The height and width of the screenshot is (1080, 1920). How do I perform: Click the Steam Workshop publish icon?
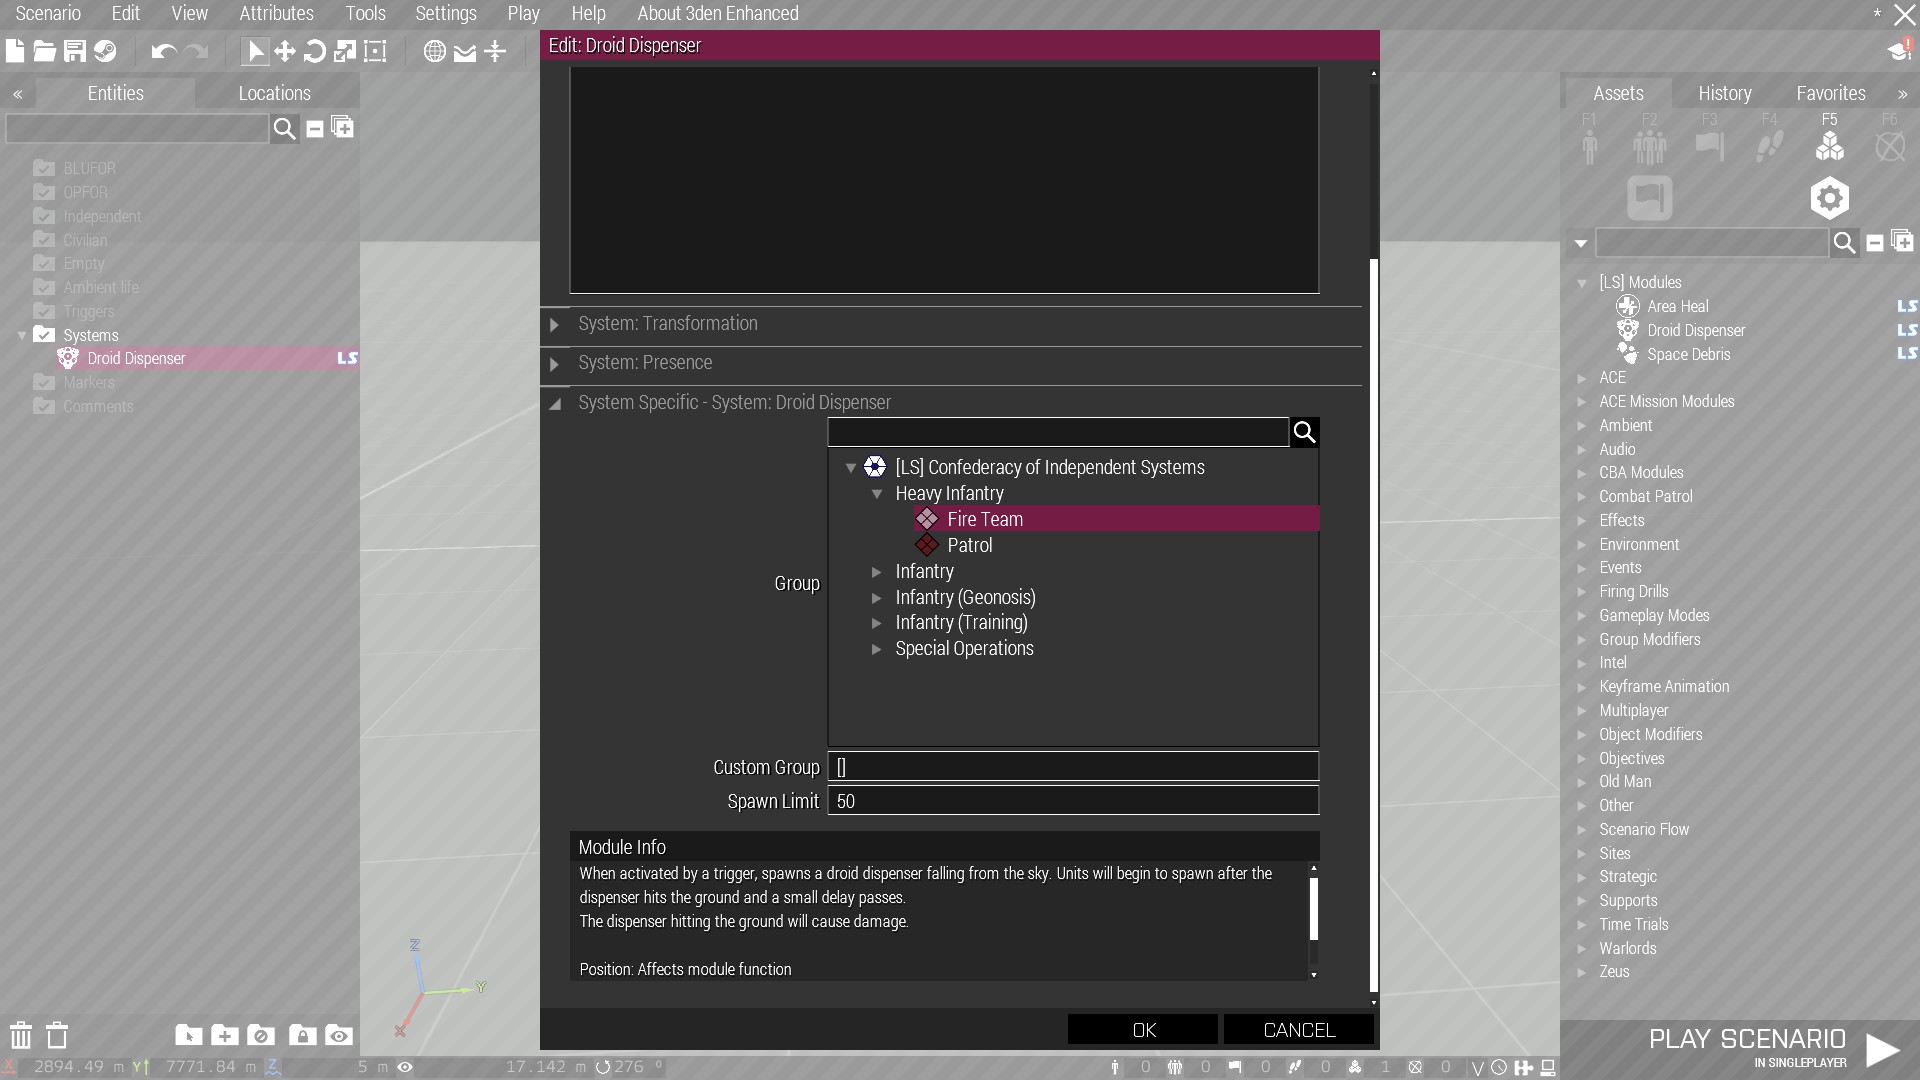tap(105, 51)
